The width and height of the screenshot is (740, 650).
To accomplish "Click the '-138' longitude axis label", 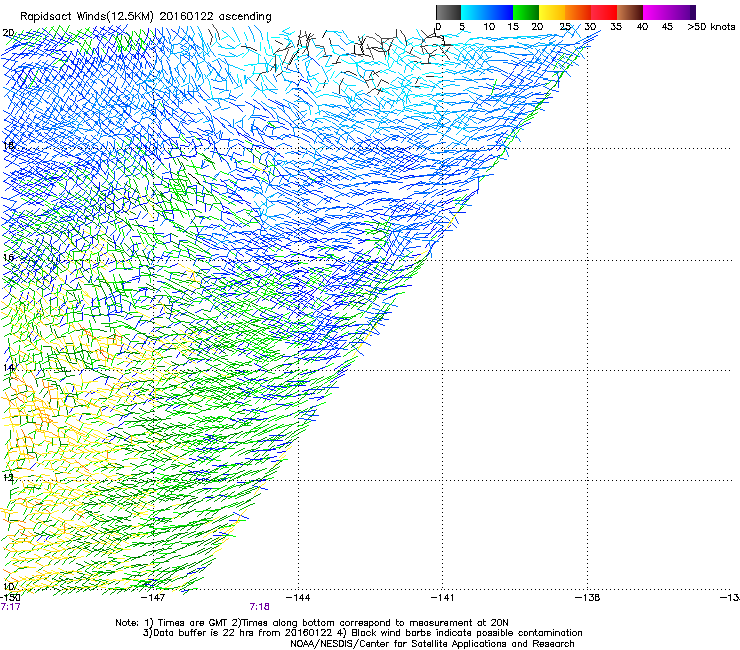I will 587,598.
